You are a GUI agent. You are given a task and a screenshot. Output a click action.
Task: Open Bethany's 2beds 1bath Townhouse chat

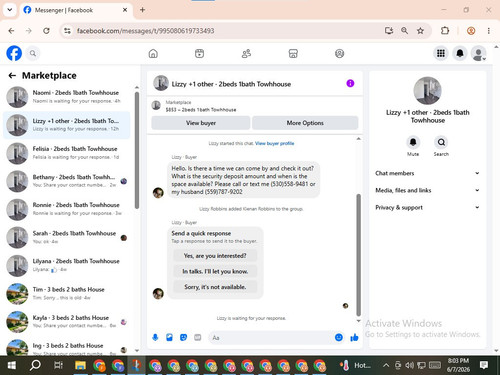(67, 181)
